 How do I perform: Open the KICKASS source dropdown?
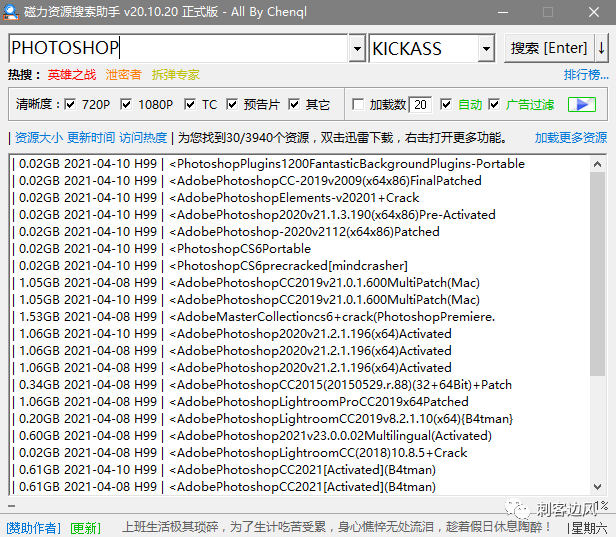[486, 48]
